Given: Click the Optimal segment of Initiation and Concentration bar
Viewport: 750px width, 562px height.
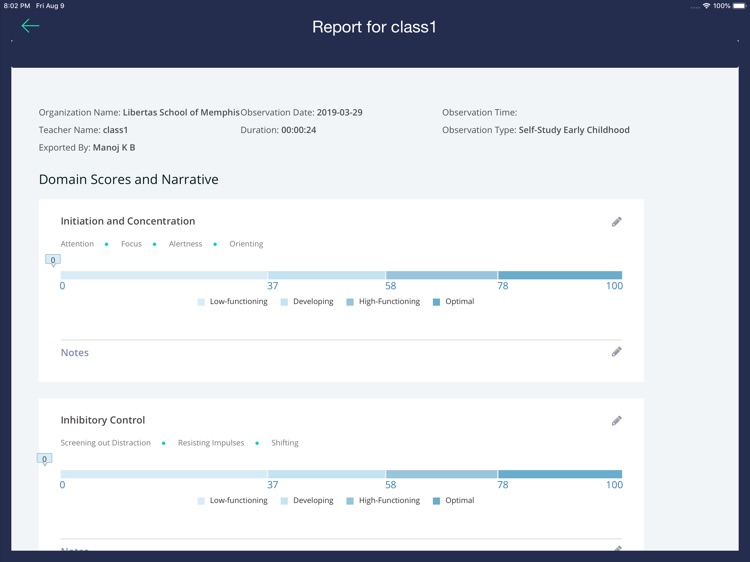Looking at the screenshot, I should click(560, 275).
